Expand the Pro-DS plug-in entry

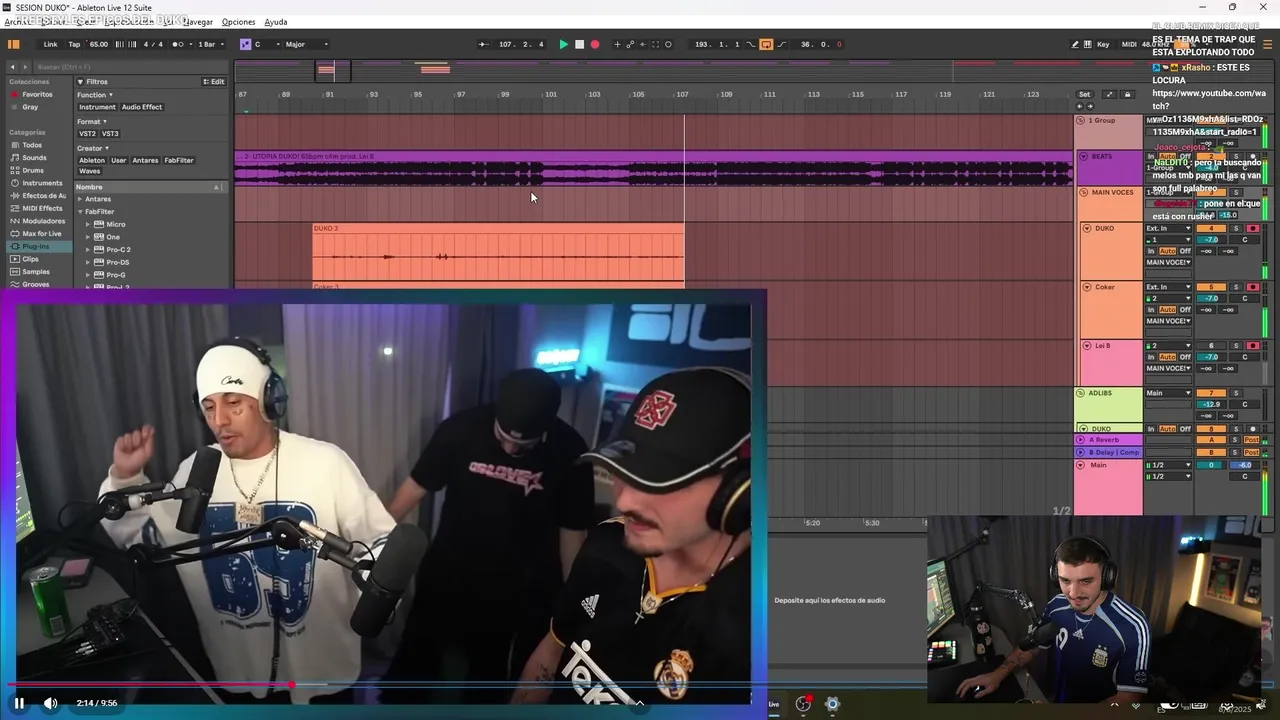point(88,262)
